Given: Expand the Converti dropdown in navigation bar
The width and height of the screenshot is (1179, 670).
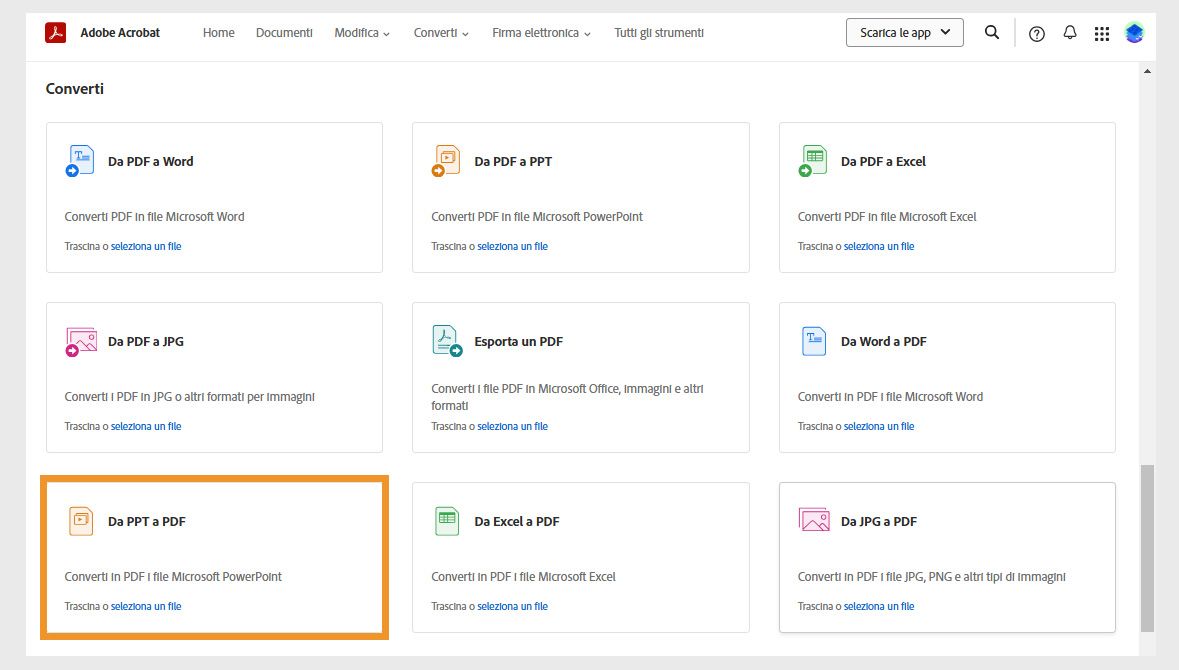Looking at the screenshot, I should point(441,33).
